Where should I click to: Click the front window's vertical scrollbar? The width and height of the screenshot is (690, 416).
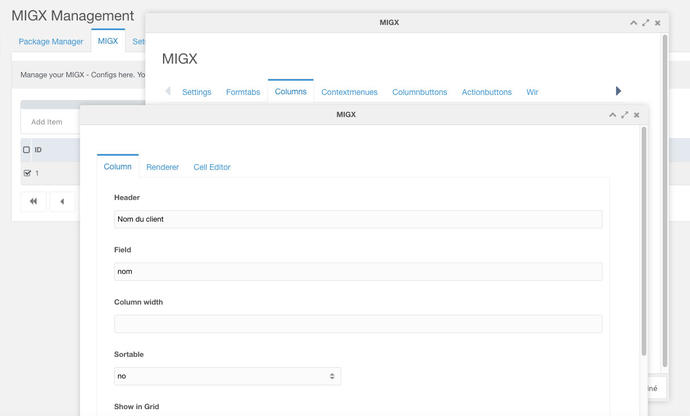(x=644, y=241)
